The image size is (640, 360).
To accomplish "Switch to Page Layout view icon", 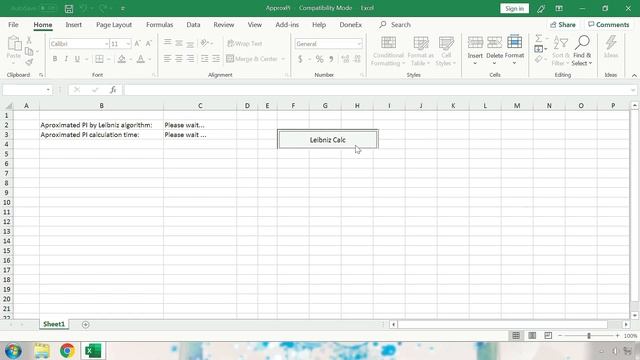I will click(532, 336).
